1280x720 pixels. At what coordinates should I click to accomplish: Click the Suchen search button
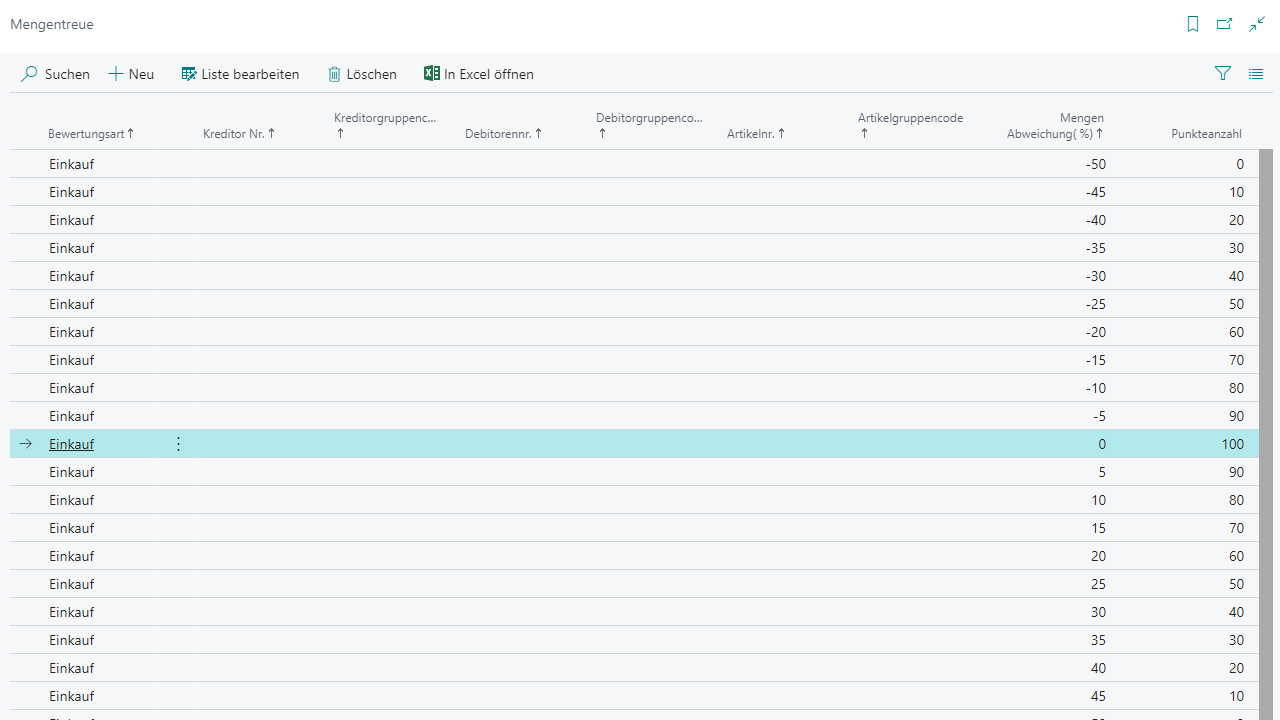coord(56,74)
